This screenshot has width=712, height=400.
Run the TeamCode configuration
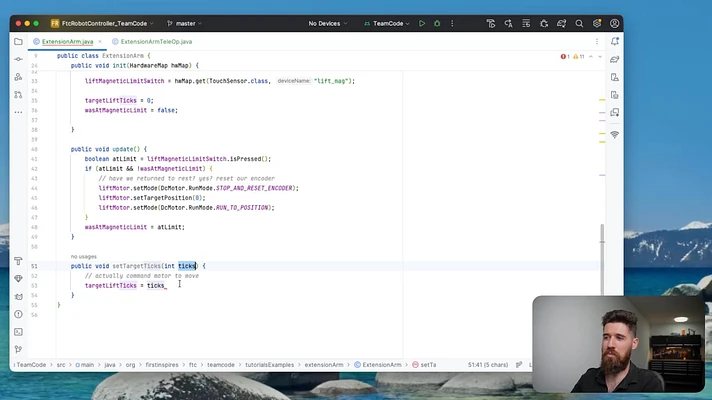[x=422, y=24]
